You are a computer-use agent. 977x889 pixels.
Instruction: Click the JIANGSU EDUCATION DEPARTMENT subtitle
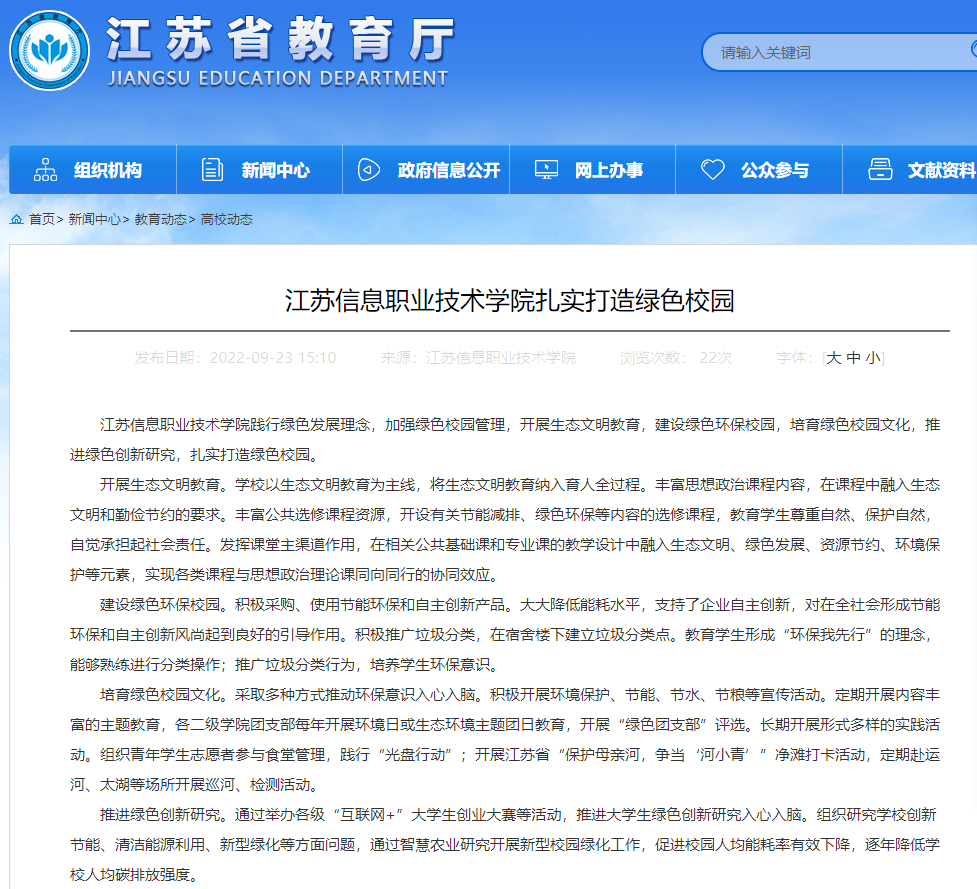click(278, 78)
